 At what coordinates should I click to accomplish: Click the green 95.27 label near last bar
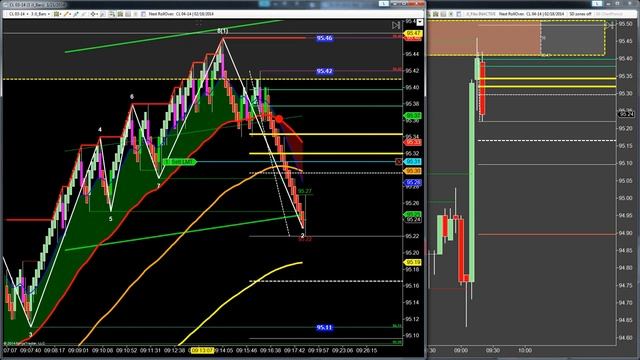coord(304,191)
